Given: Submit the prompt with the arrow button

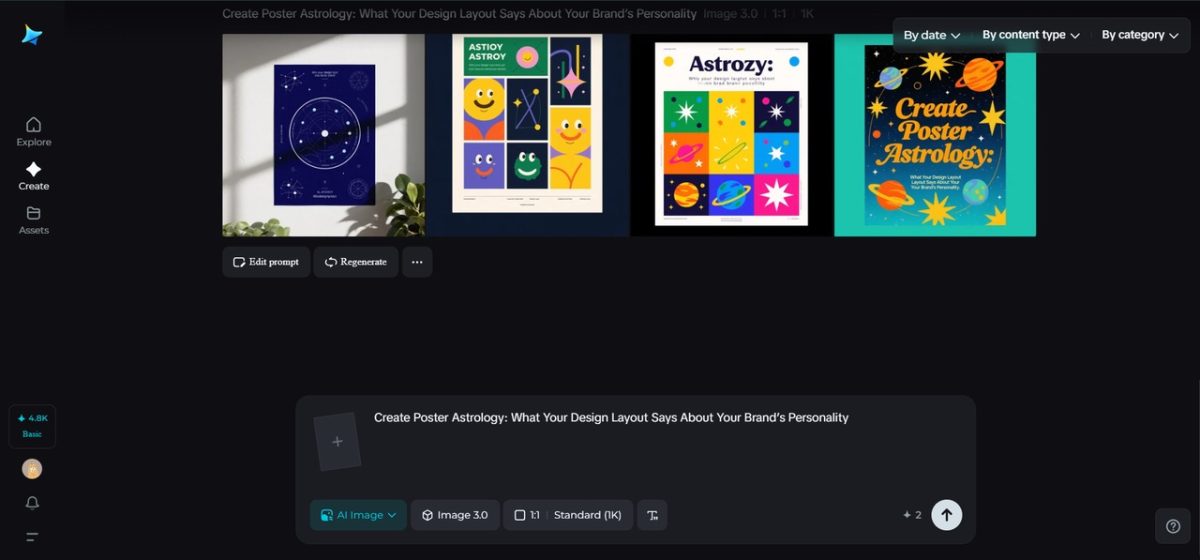Looking at the screenshot, I should [946, 515].
